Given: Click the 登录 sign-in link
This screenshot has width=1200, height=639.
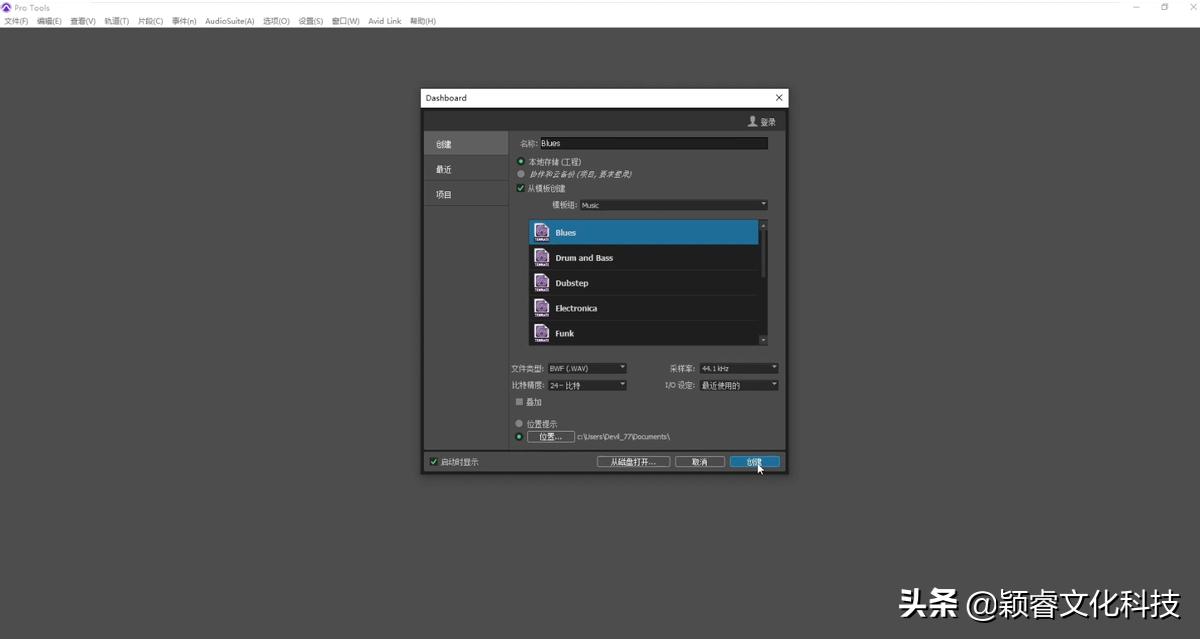Looking at the screenshot, I should click(768, 122).
